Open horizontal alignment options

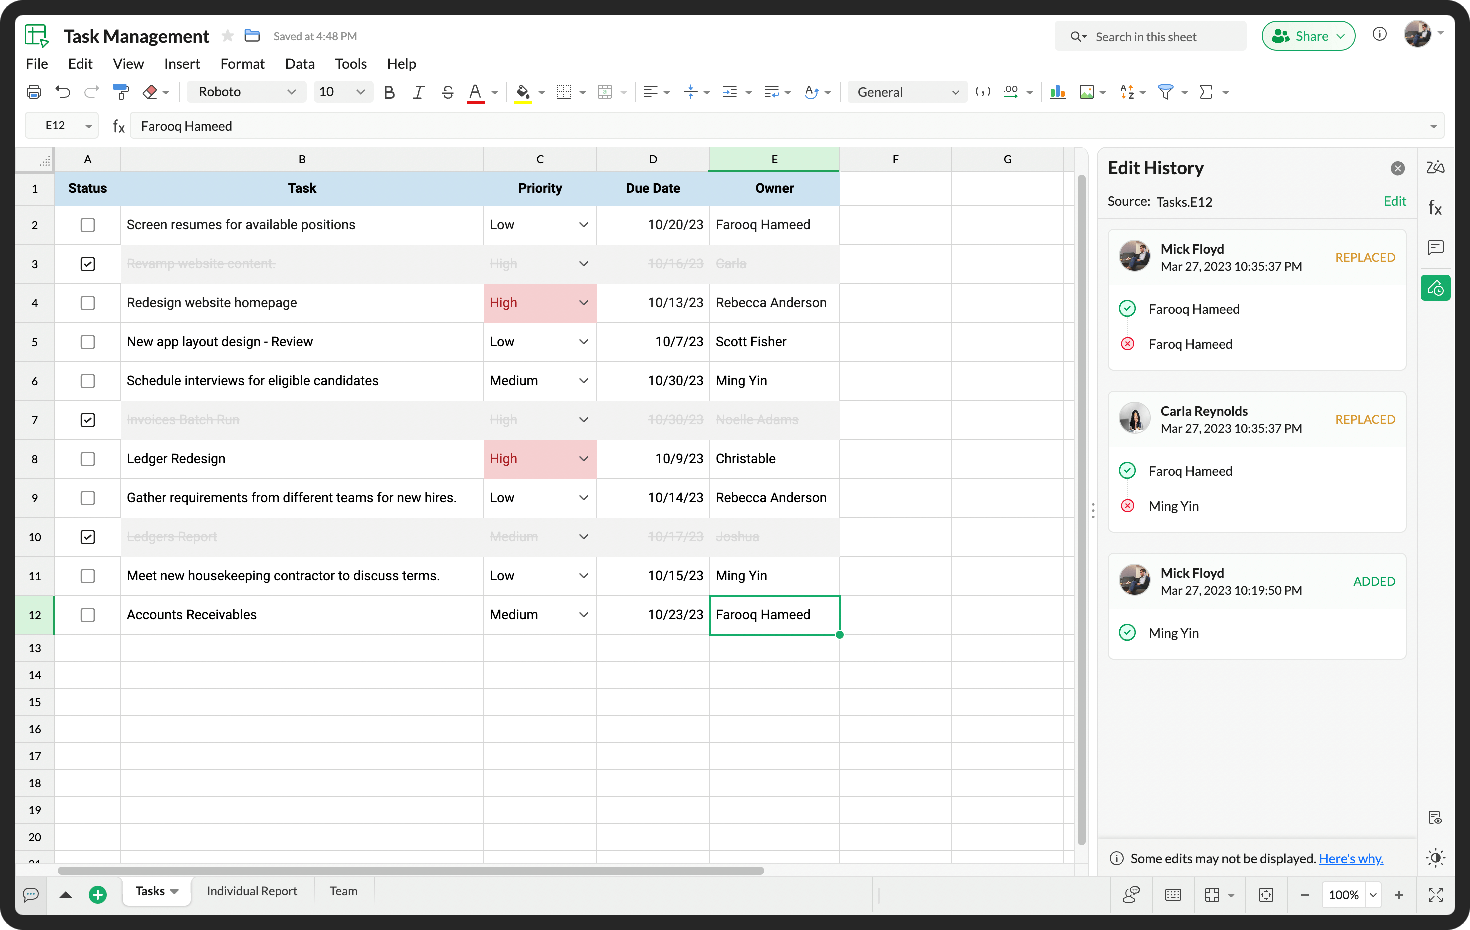tap(650, 92)
